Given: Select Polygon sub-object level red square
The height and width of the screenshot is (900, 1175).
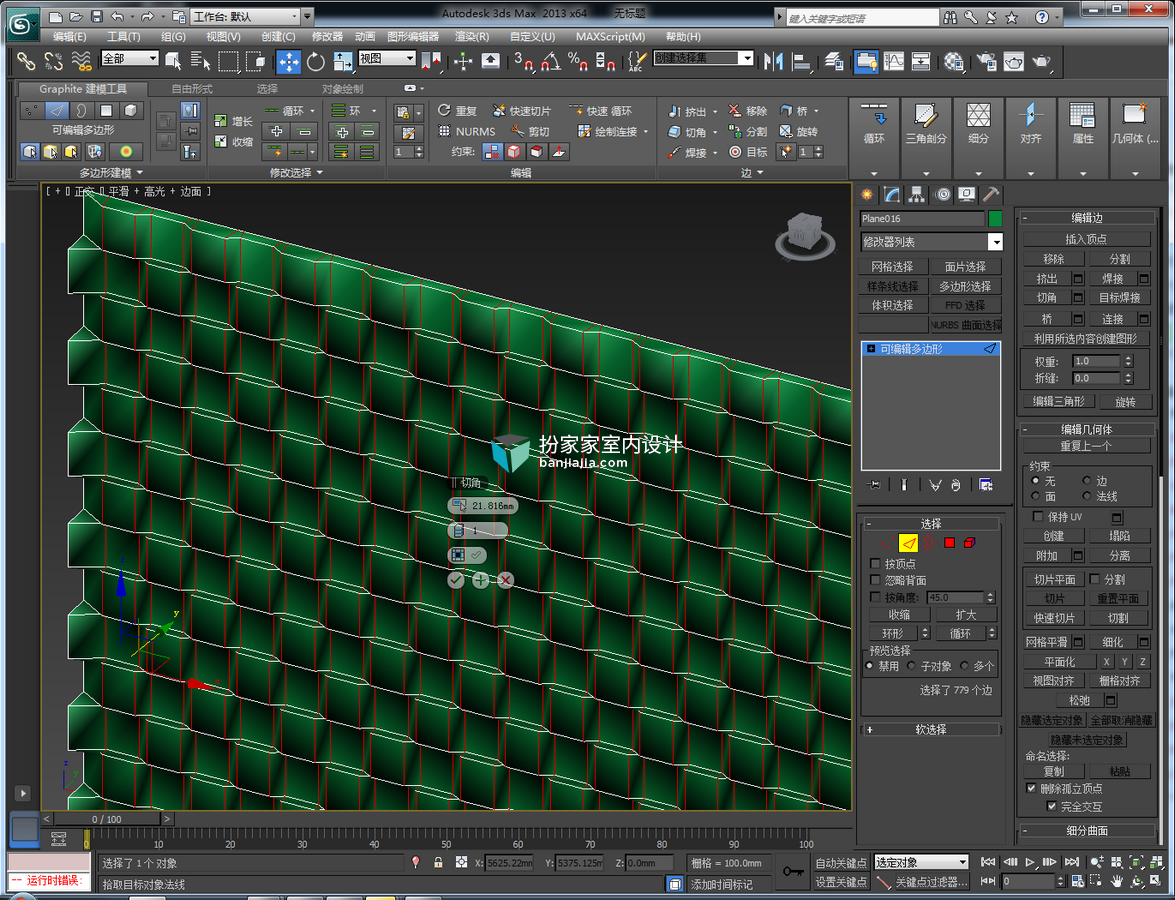Looking at the screenshot, I should (x=949, y=543).
